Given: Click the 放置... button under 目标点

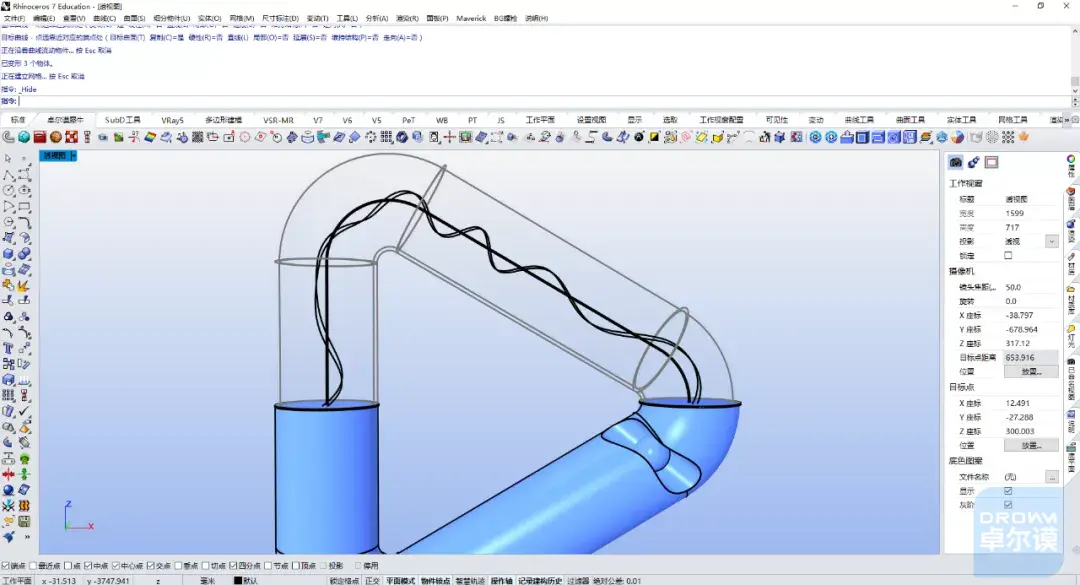Looking at the screenshot, I should [x=1031, y=446].
